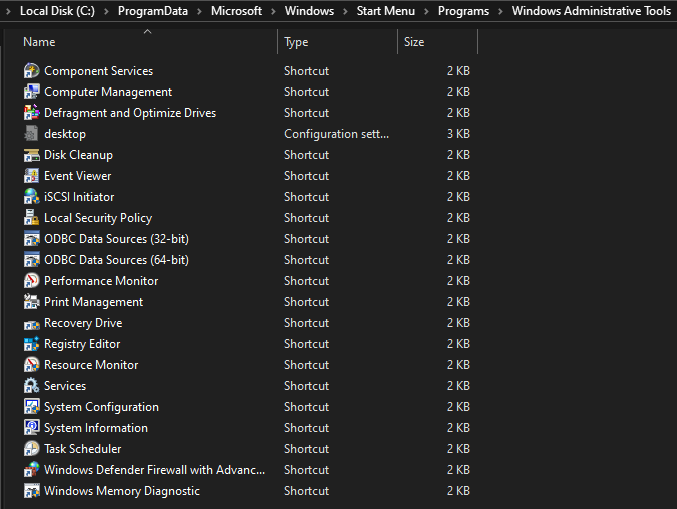Select the Services file name
The width and height of the screenshot is (677, 509).
(65, 386)
